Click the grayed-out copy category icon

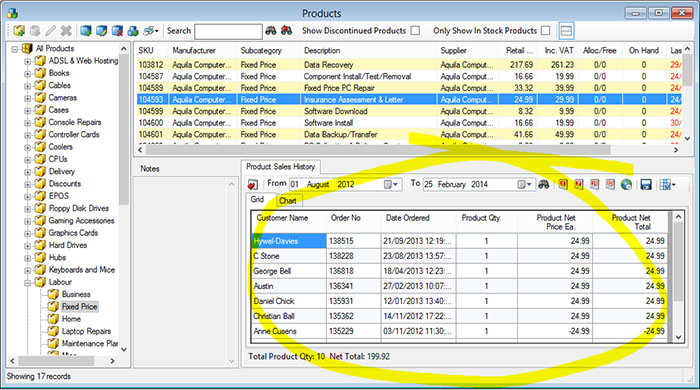point(35,31)
